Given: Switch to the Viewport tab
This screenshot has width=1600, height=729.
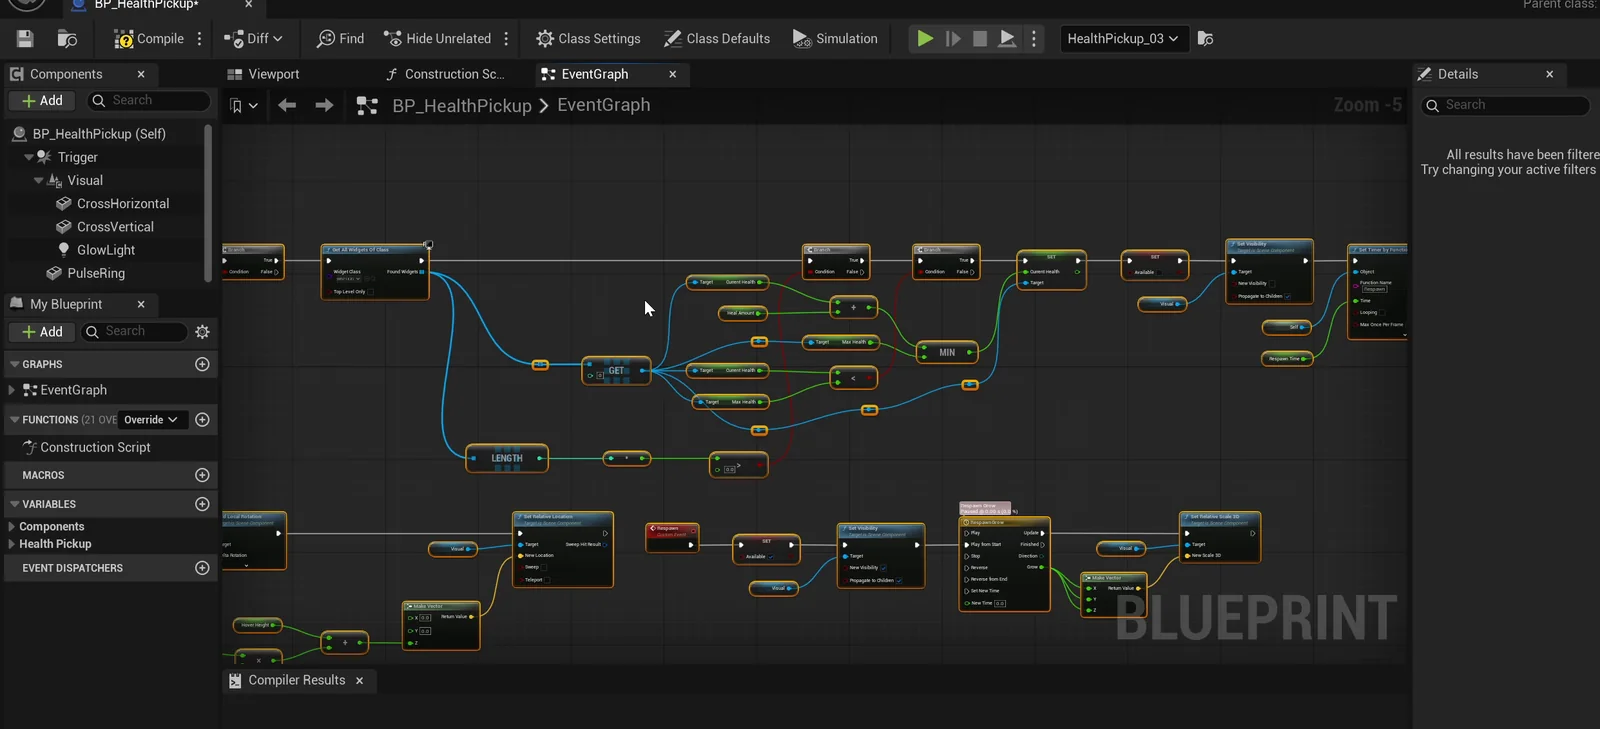Looking at the screenshot, I should click(x=264, y=74).
